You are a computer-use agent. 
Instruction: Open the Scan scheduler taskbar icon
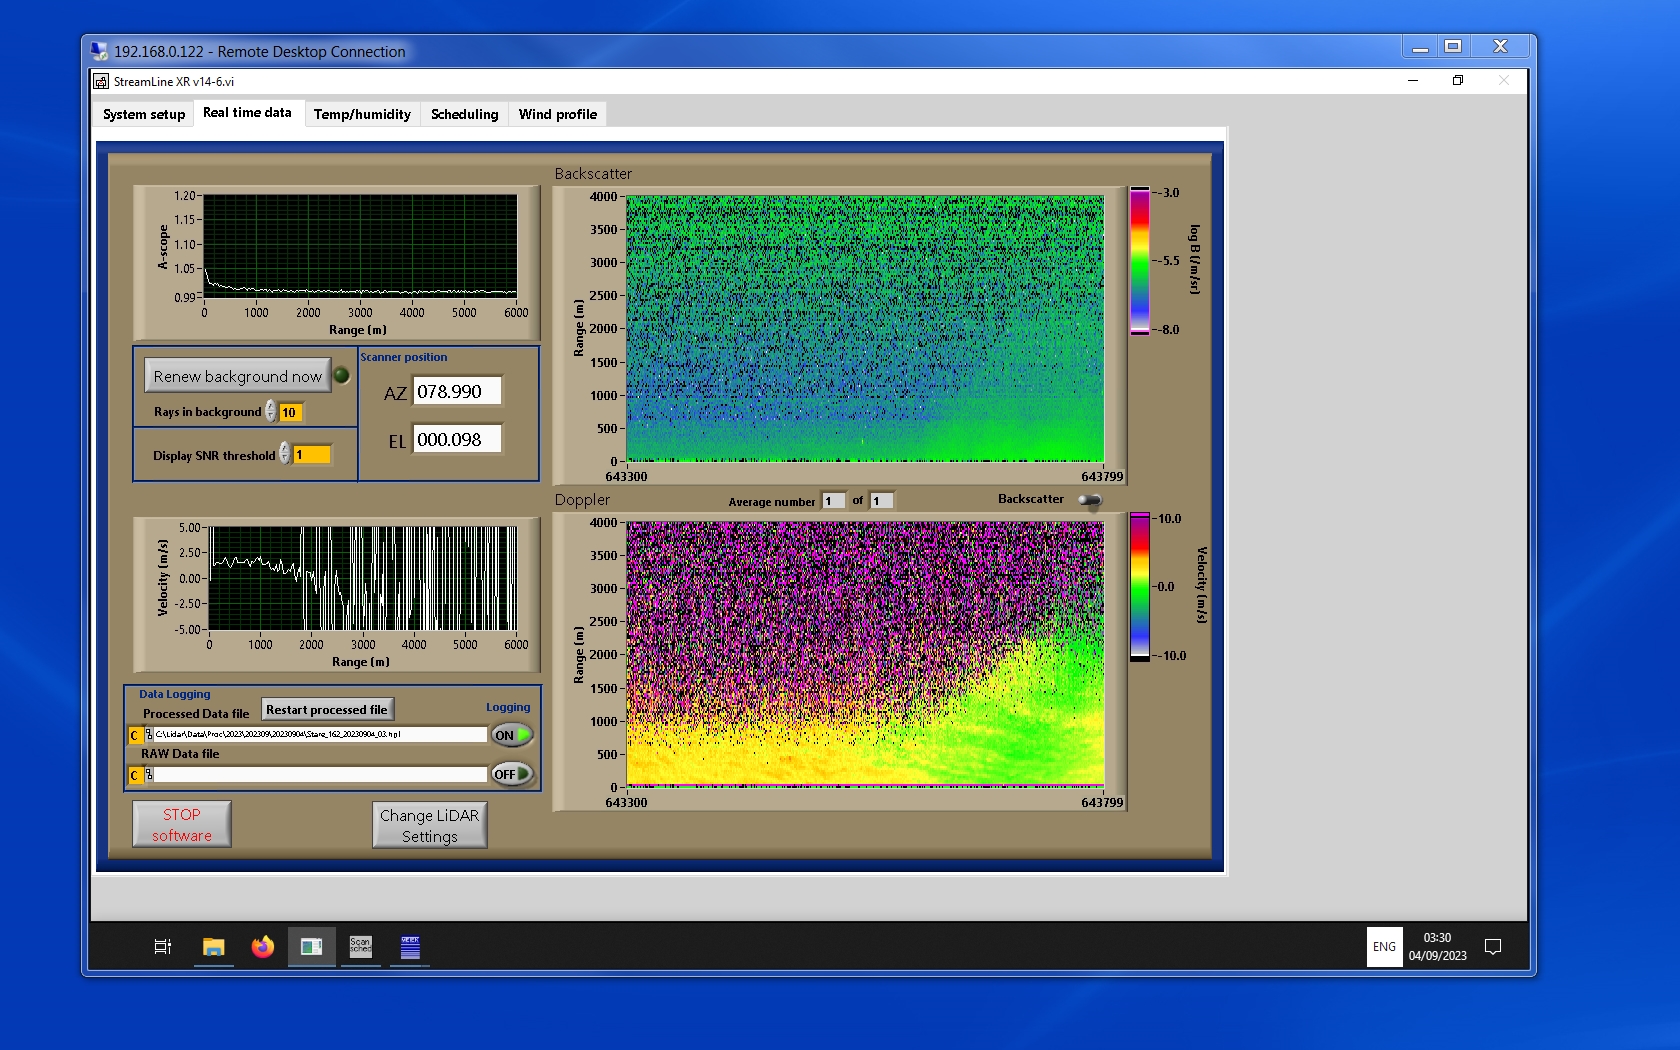(x=360, y=946)
